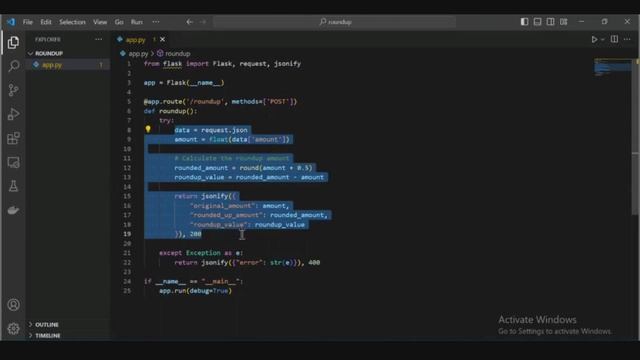Open the Search view in activity bar
Viewport: 640px width, 360px height.
[13, 66]
